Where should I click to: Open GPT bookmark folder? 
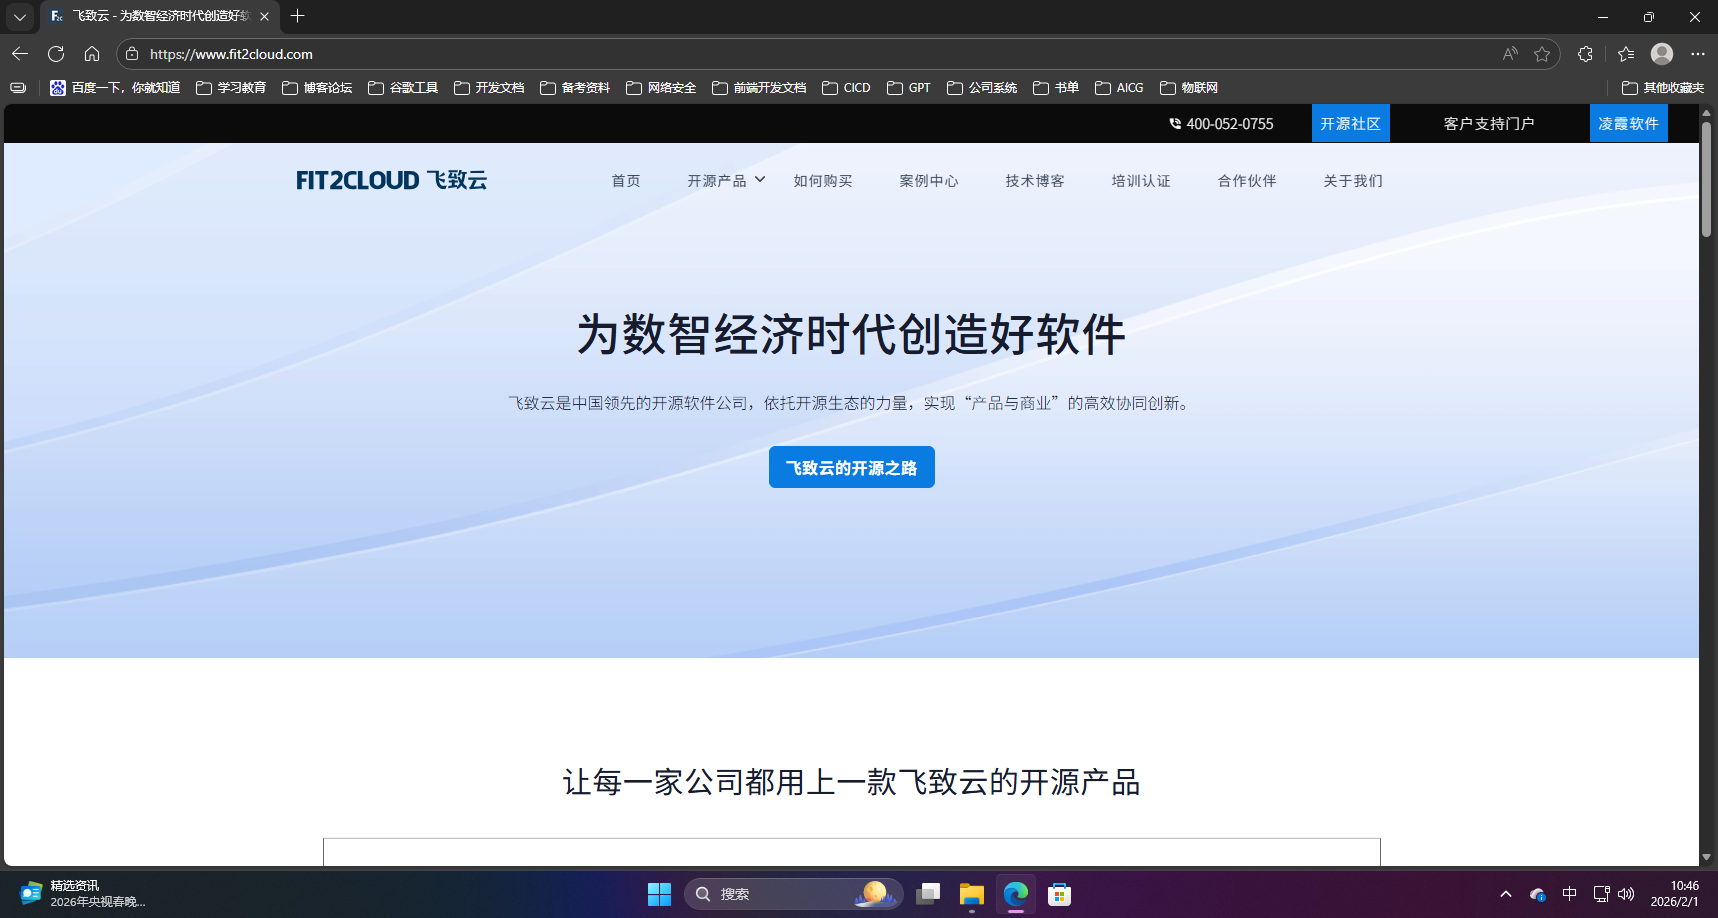[909, 88]
